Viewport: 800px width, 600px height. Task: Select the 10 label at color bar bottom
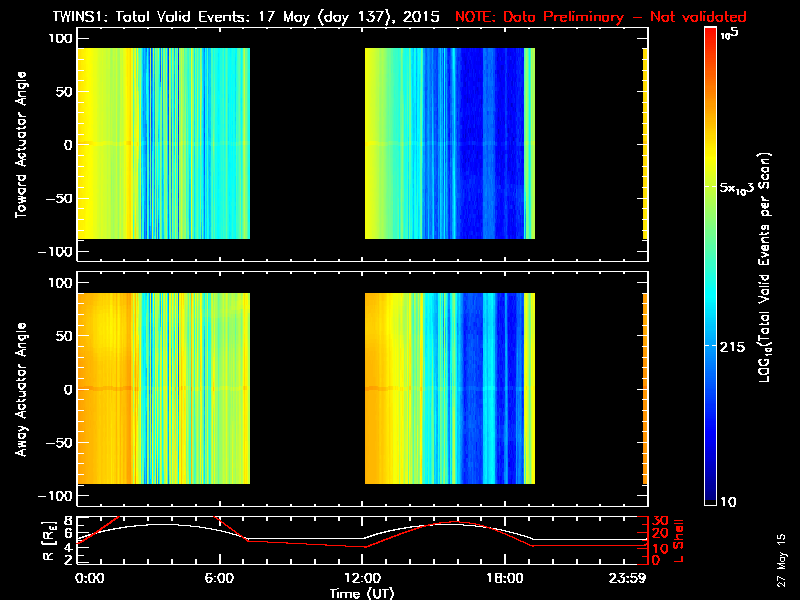(729, 500)
